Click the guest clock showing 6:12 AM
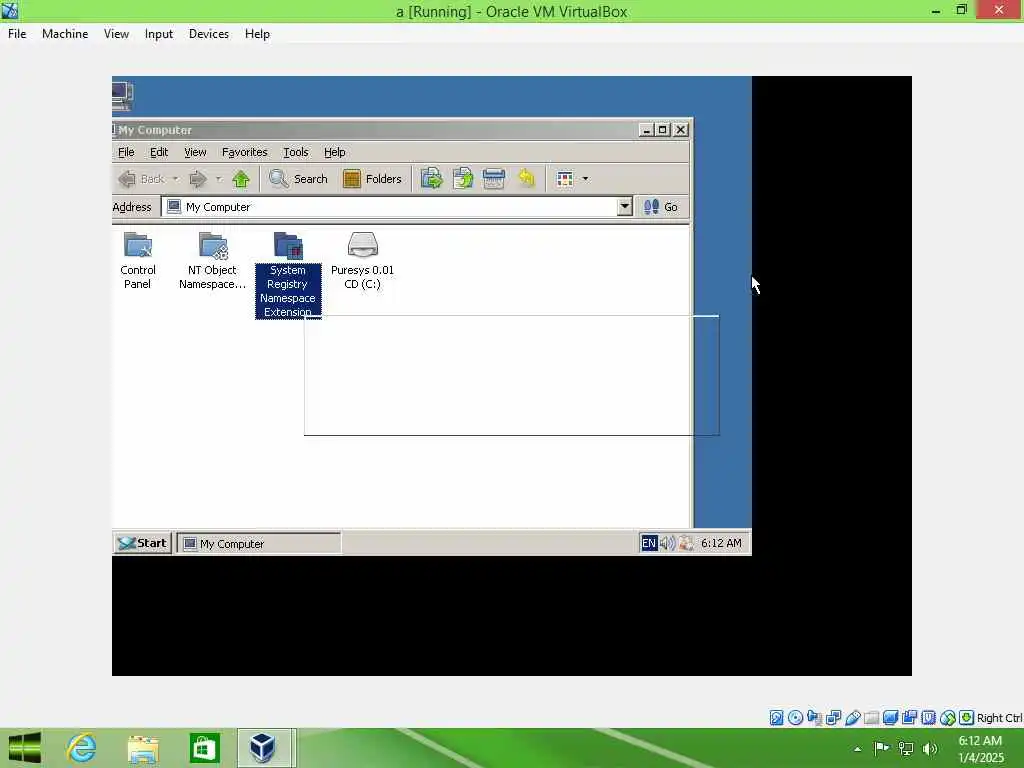Viewport: 1024px width, 768px height. pyautogui.click(x=721, y=543)
